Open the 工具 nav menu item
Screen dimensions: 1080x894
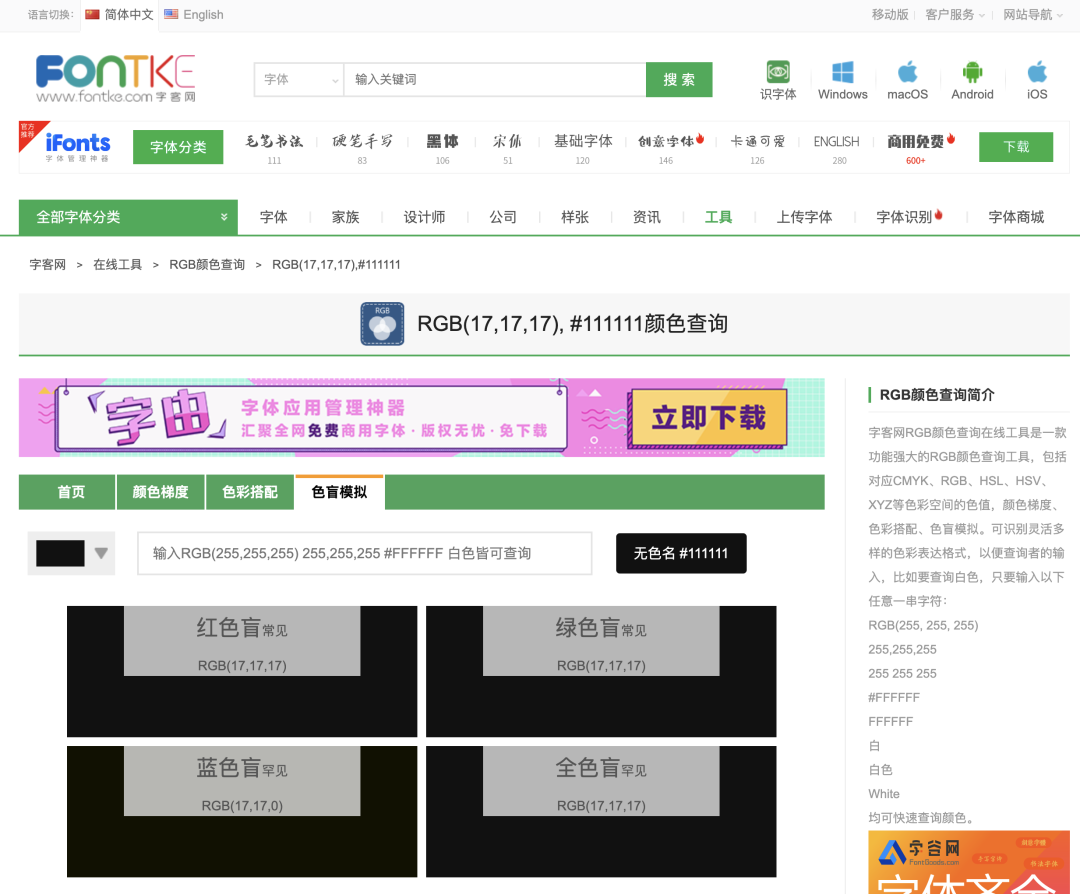(x=718, y=218)
